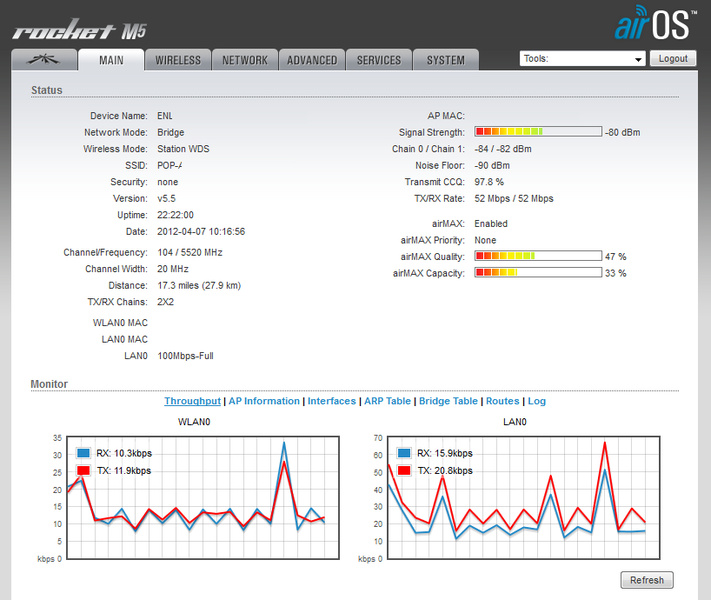Image resolution: width=711 pixels, height=600 pixels.
Task: Switch to the MAIN tab
Action: (x=111, y=60)
